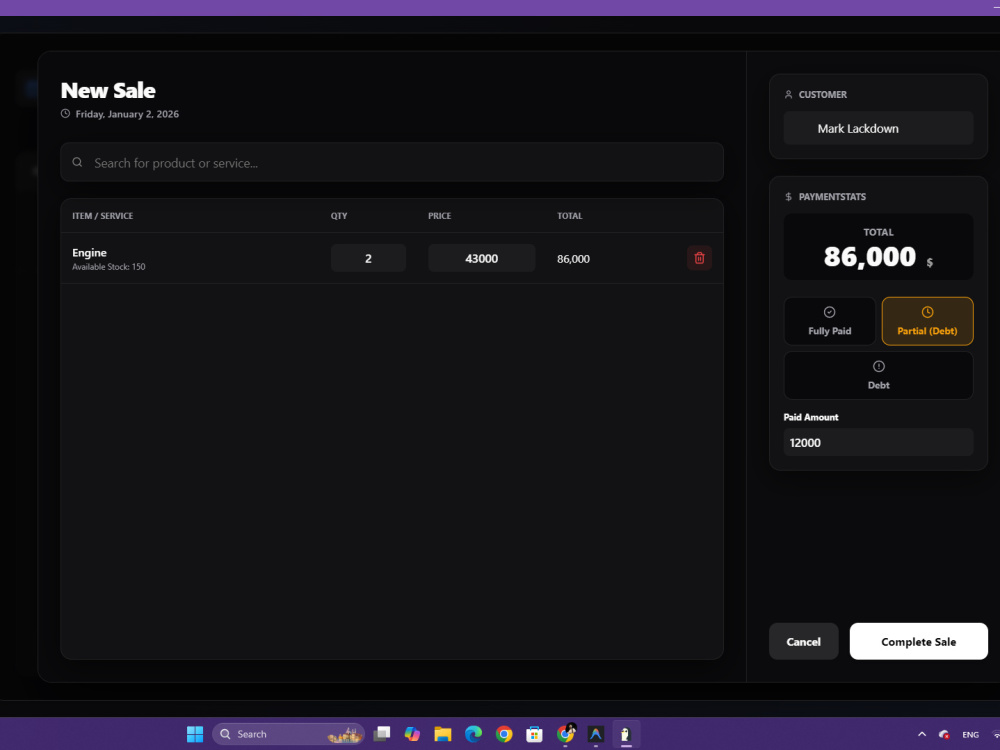Cancel the new sale
Image resolution: width=1000 pixels, height=750 pixels.
[x=804, y=642]
